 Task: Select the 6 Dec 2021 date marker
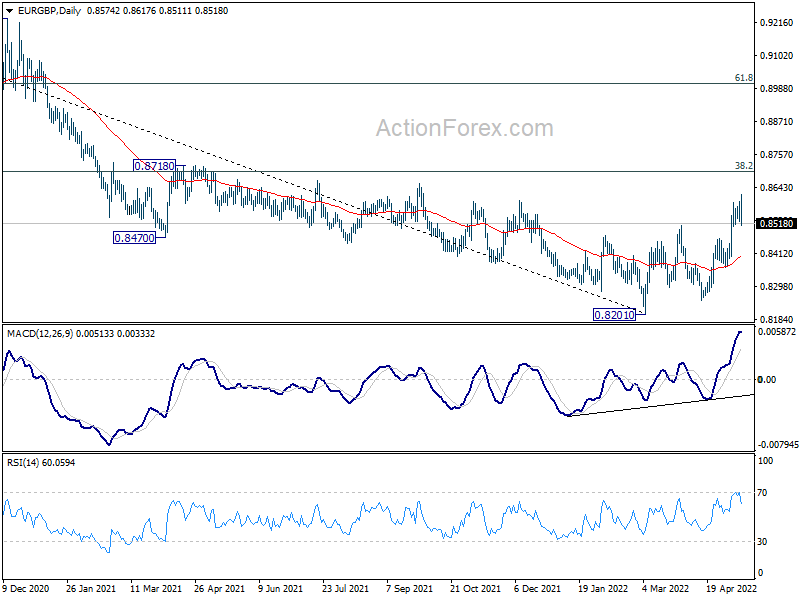coord(535,589)
